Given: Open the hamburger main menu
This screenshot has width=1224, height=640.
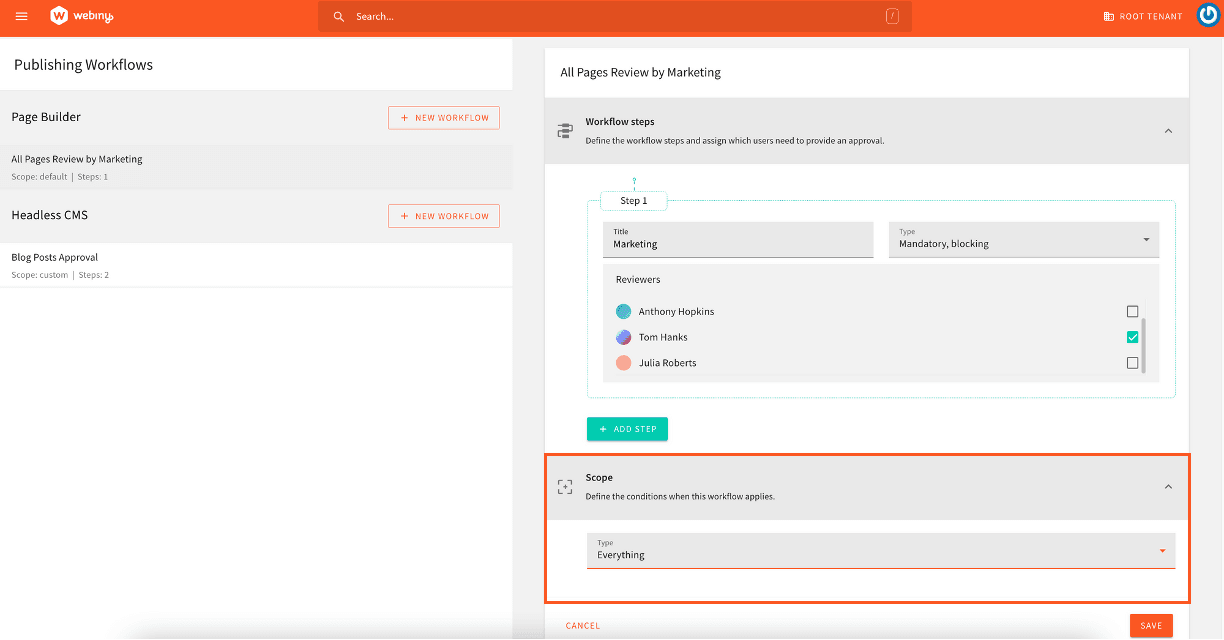Looking at the screenshot, I should (22, 16).
